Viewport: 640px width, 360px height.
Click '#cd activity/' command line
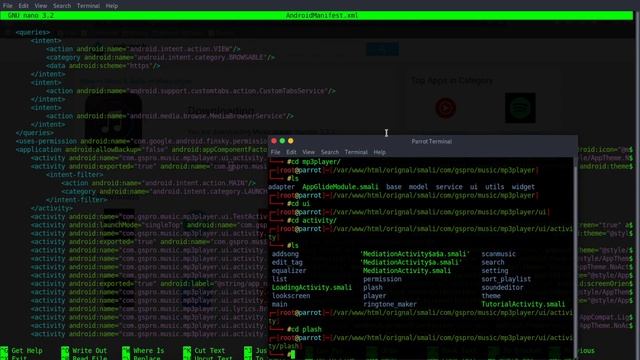click(x=312, y=220)
